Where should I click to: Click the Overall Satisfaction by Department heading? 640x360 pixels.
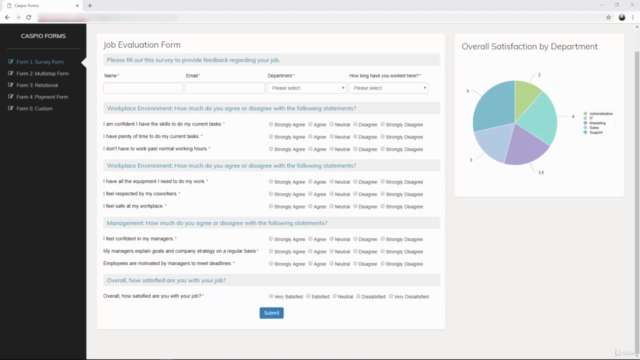(530, 47)
